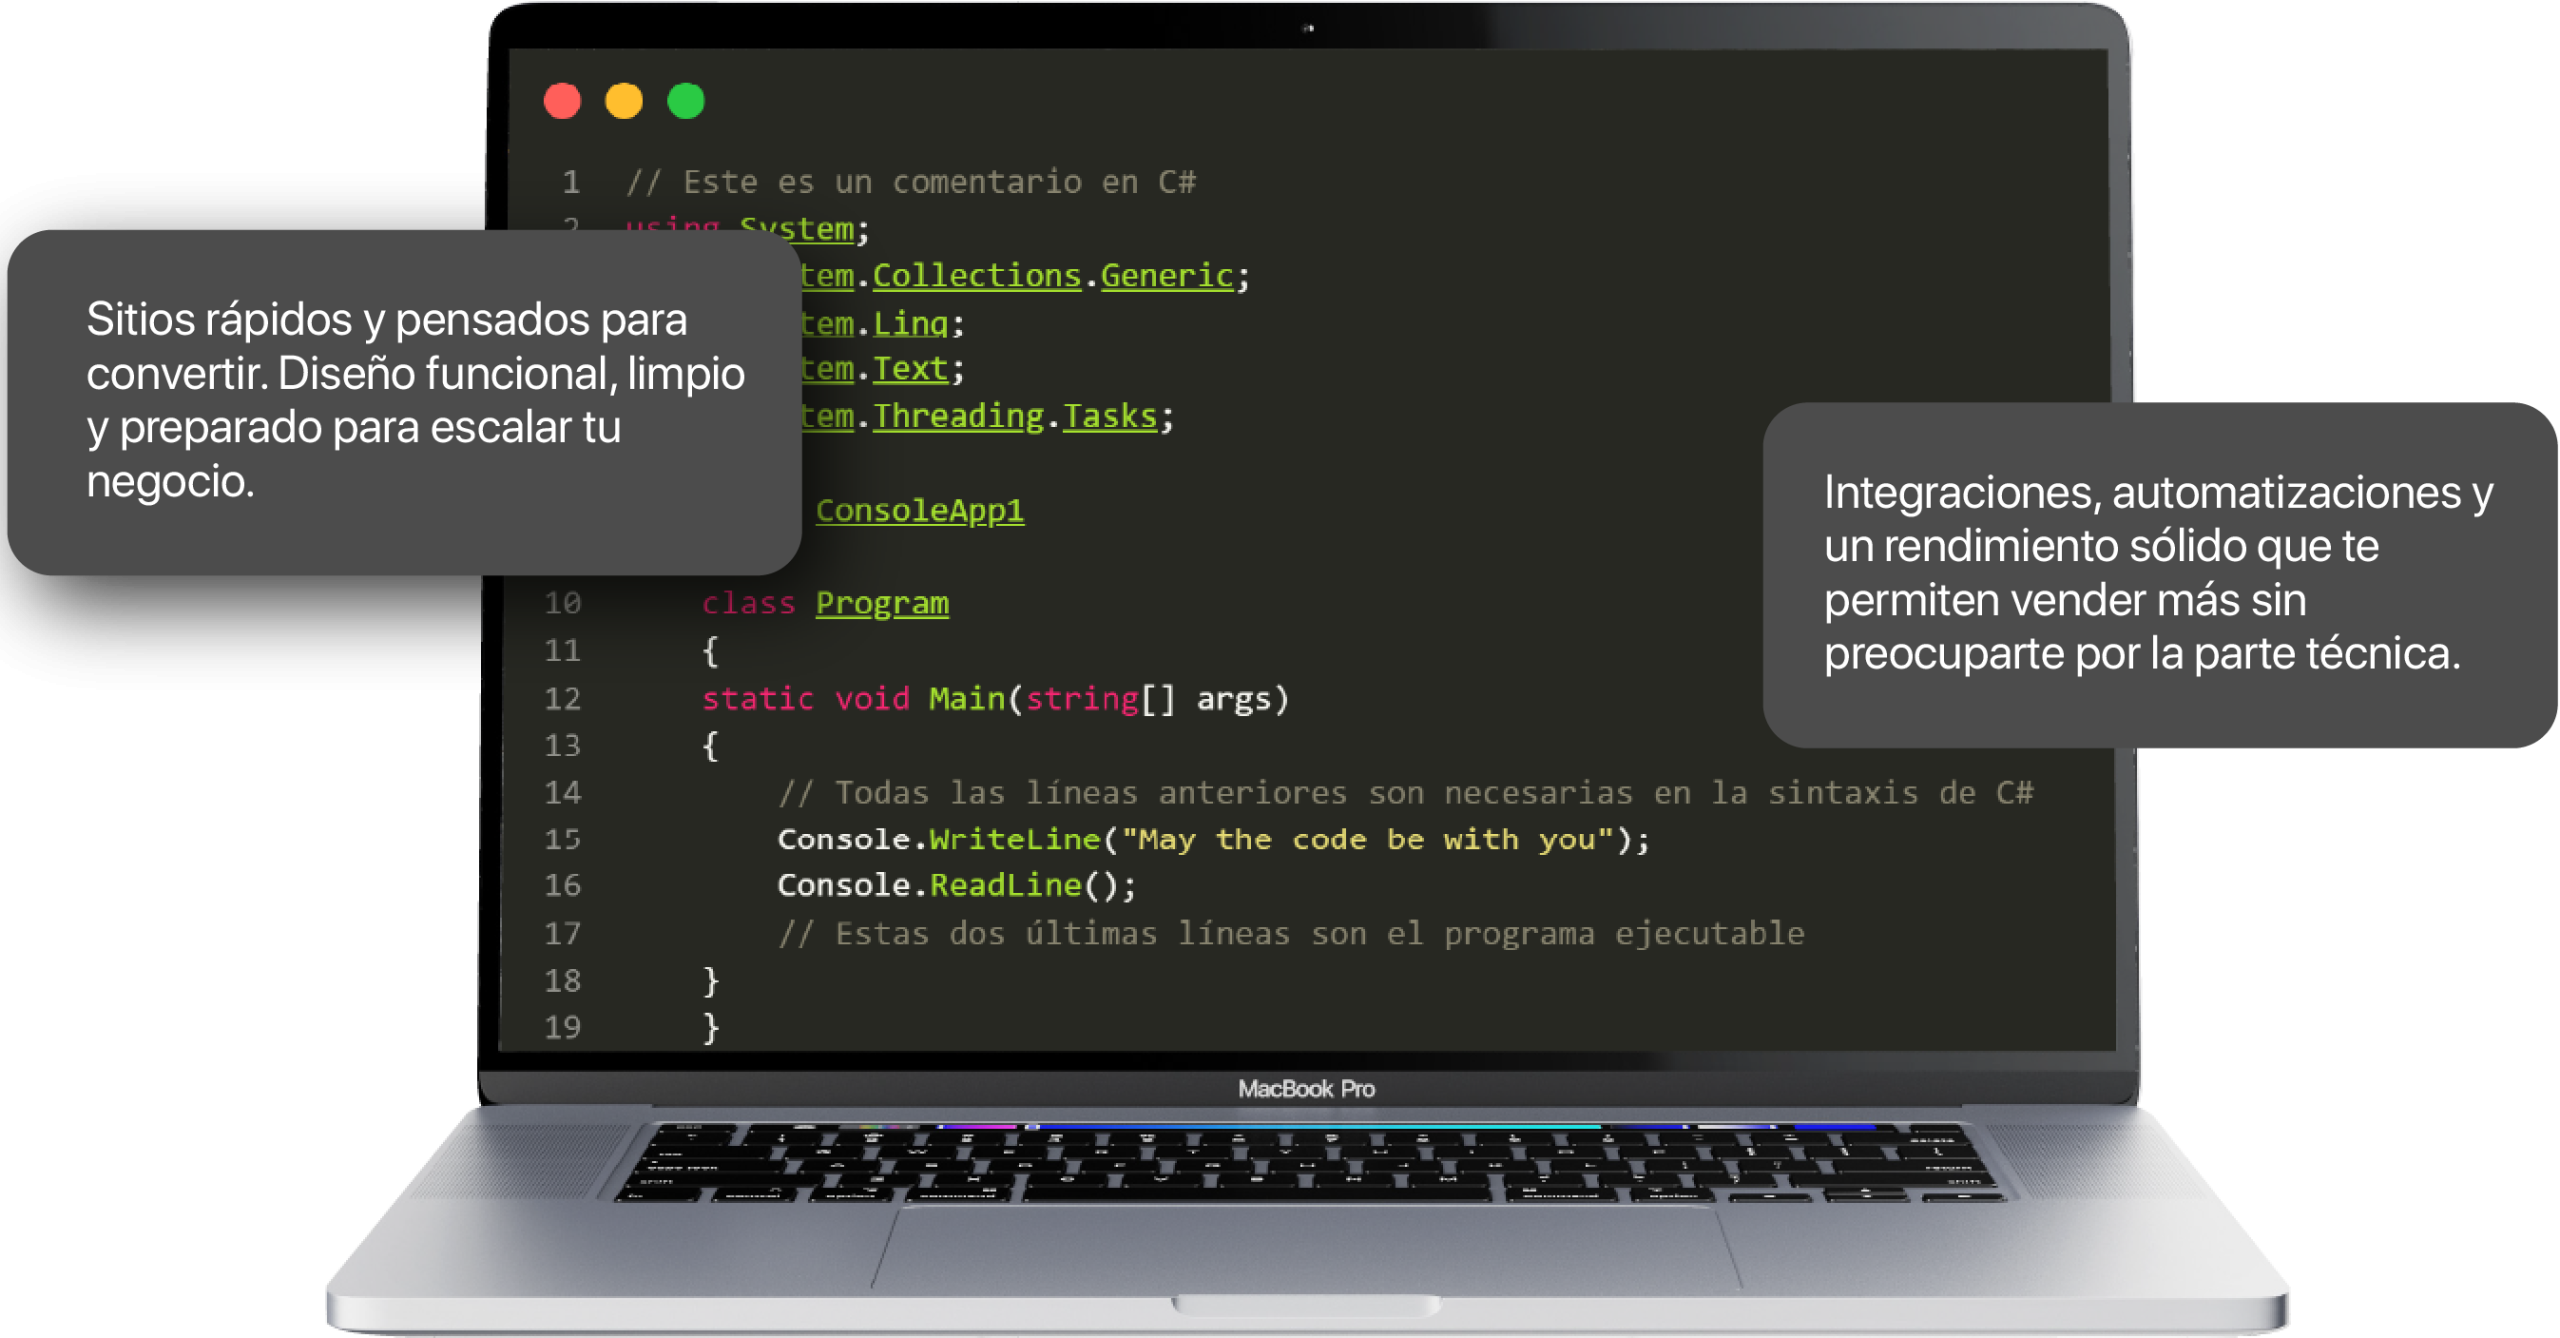Click the Program class name on line 10
This screenshot has height=1338, width=2560.
click(x=881, y=602)
